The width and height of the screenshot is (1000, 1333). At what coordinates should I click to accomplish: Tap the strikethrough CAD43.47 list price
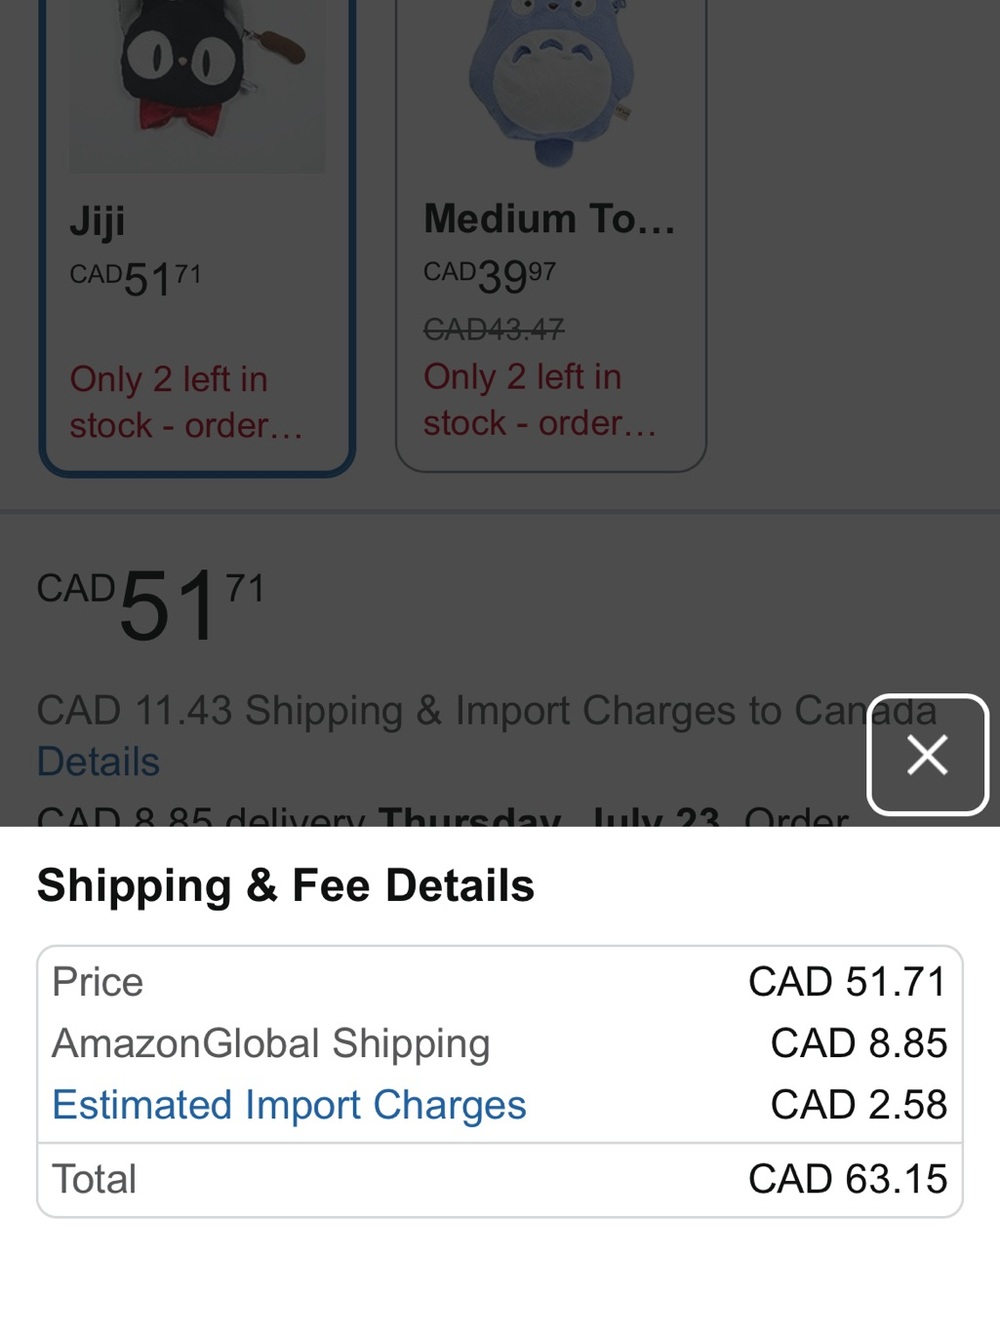(x=494, y=328)
